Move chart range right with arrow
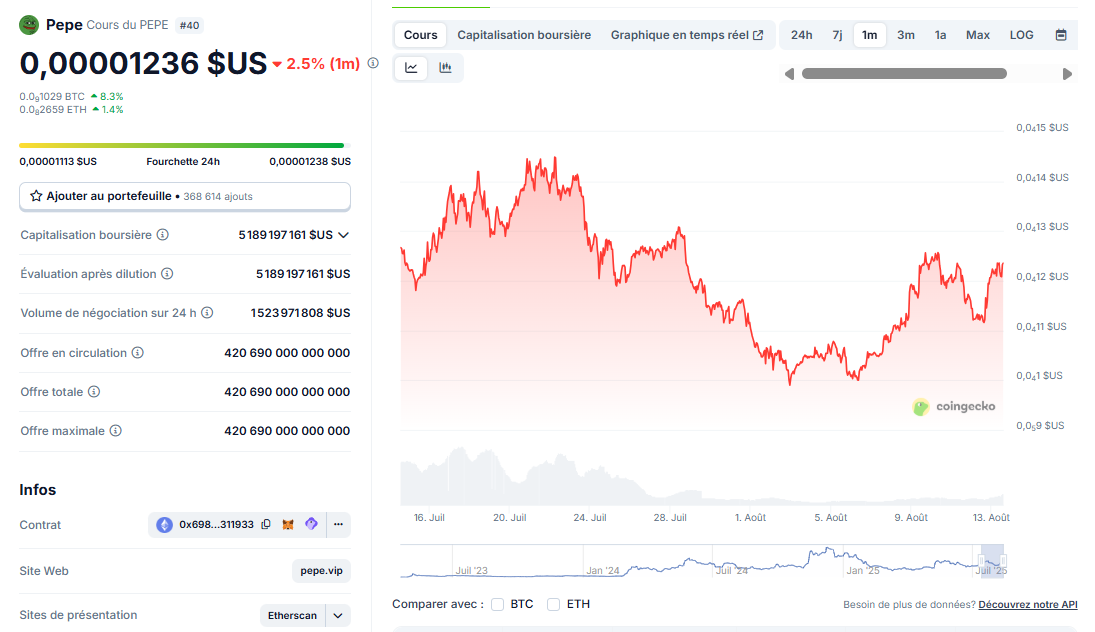Viewport: 1095px width, 632px height. (x=1067, y=74)
